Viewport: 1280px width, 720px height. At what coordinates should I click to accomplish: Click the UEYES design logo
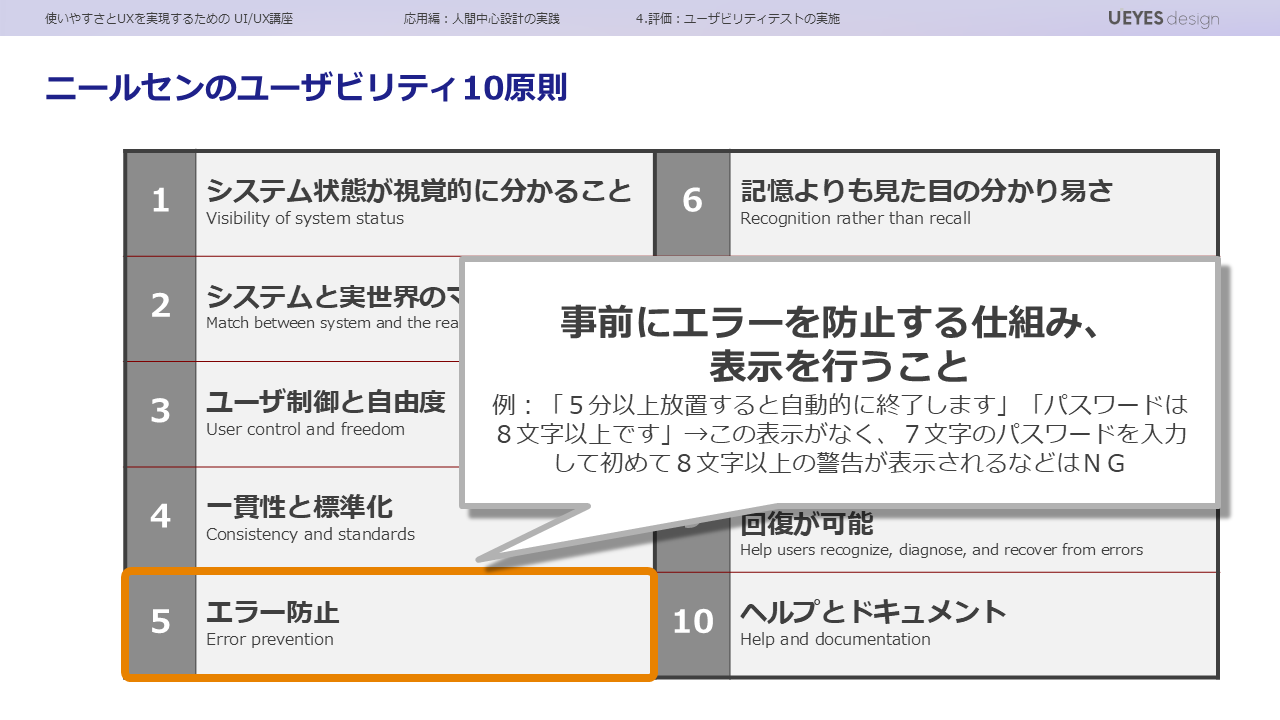[1163, 18]
